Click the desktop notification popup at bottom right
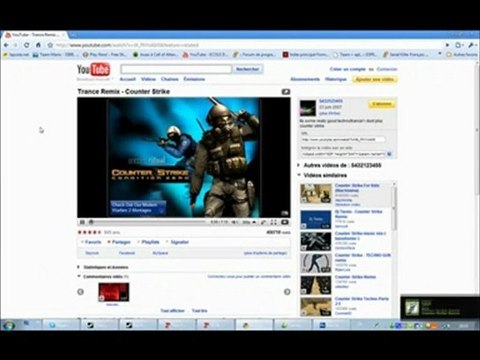The height and width of the screenshot is (360, 480). tap(440, 307)
